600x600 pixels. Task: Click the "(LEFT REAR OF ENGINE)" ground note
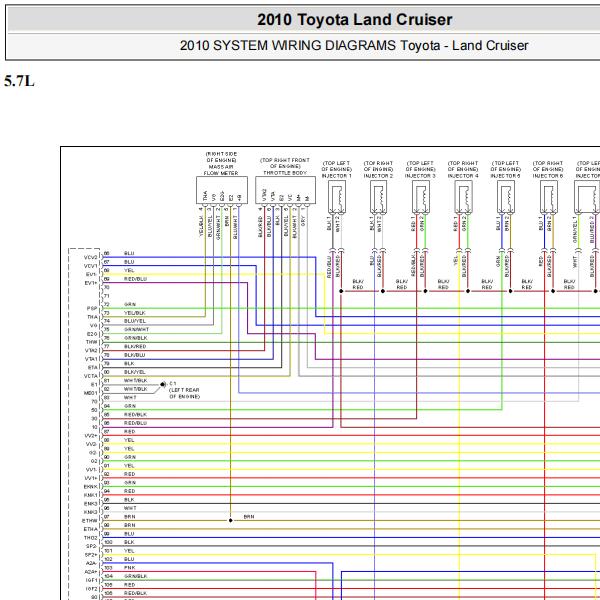click(x=184, y=393)
